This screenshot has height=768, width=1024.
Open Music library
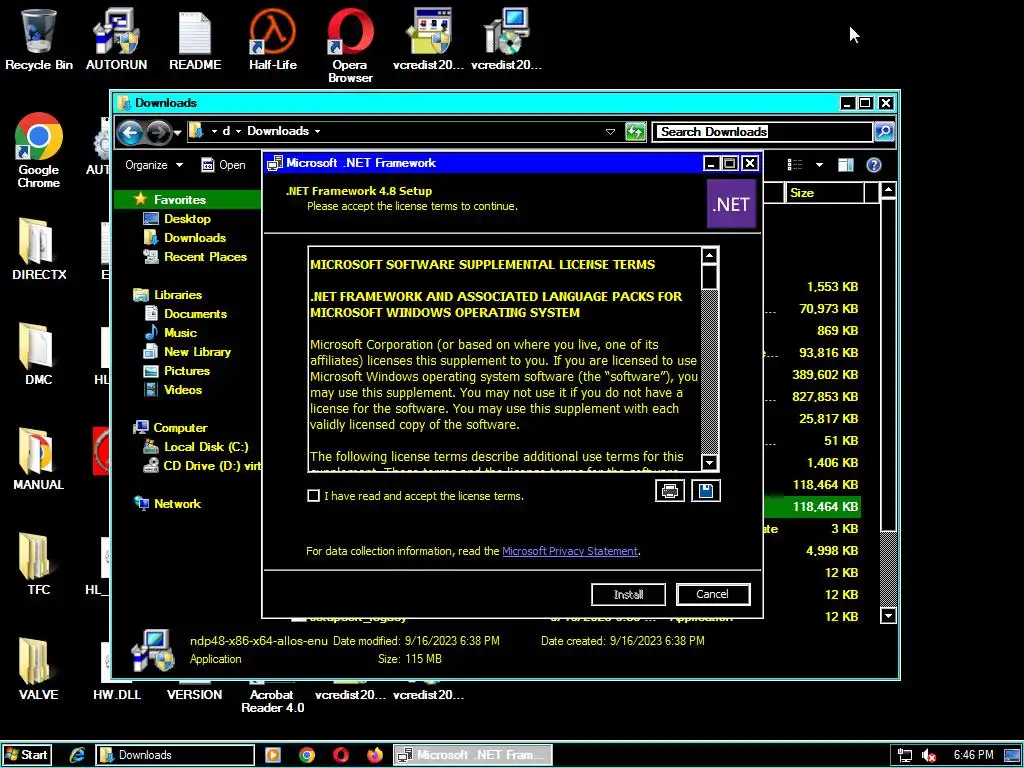[x=180, y=332]
